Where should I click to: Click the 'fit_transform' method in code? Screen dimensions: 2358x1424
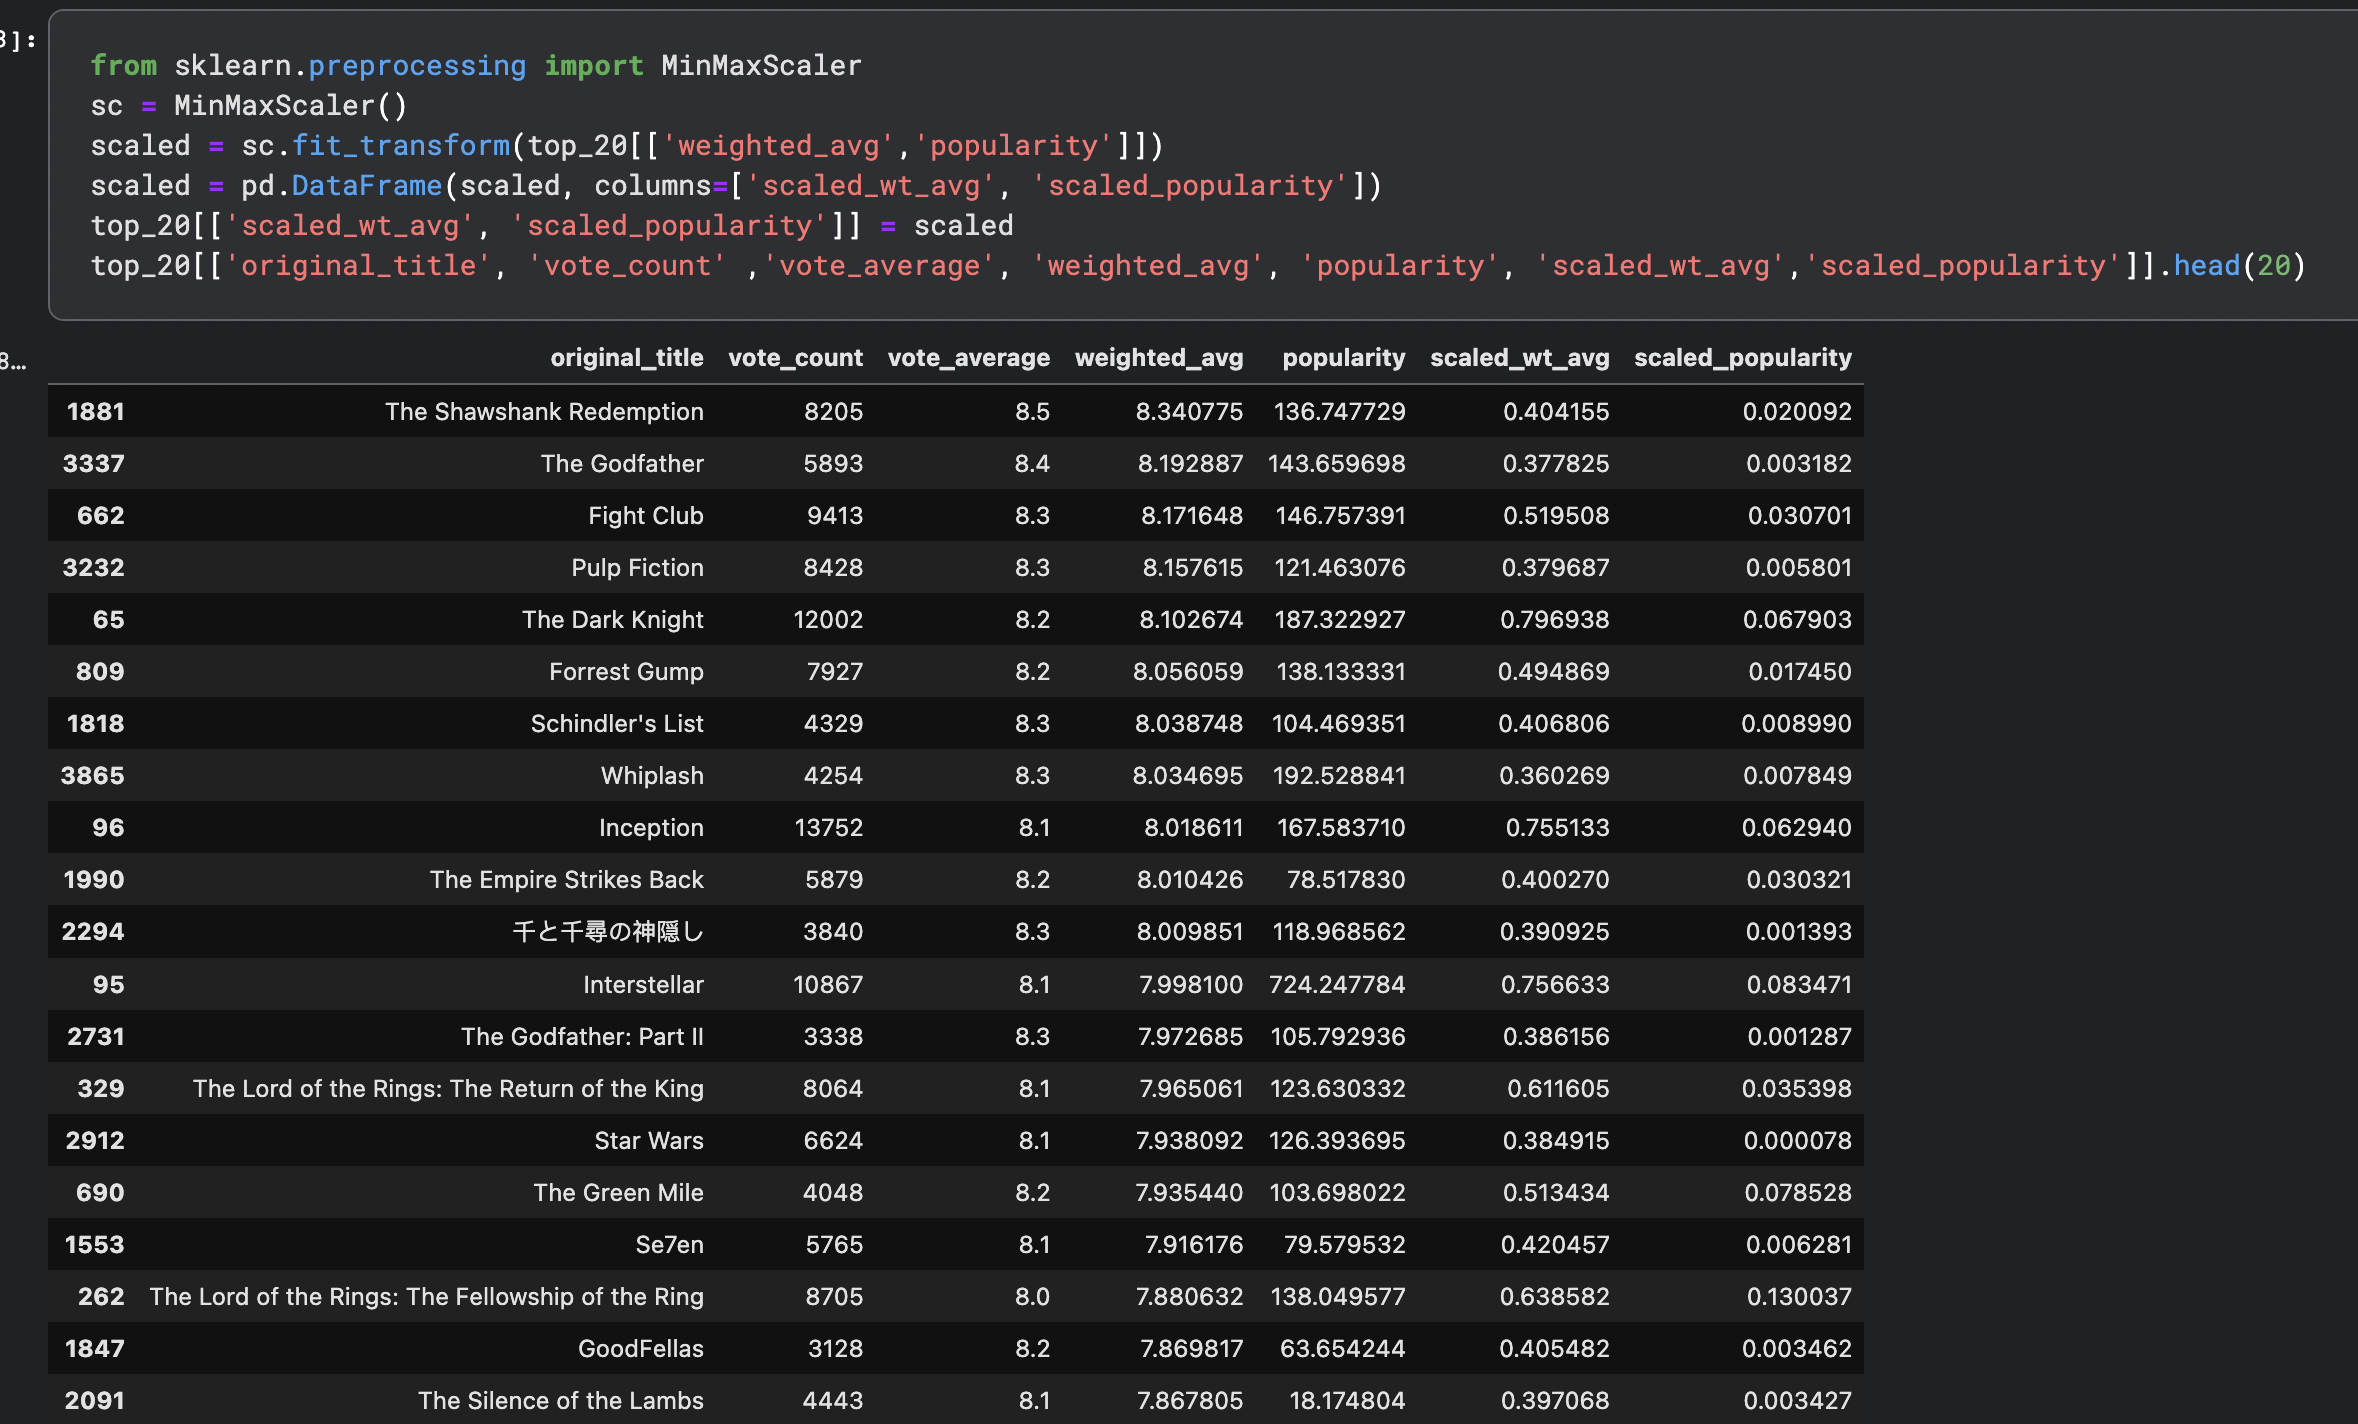point(400,146)
